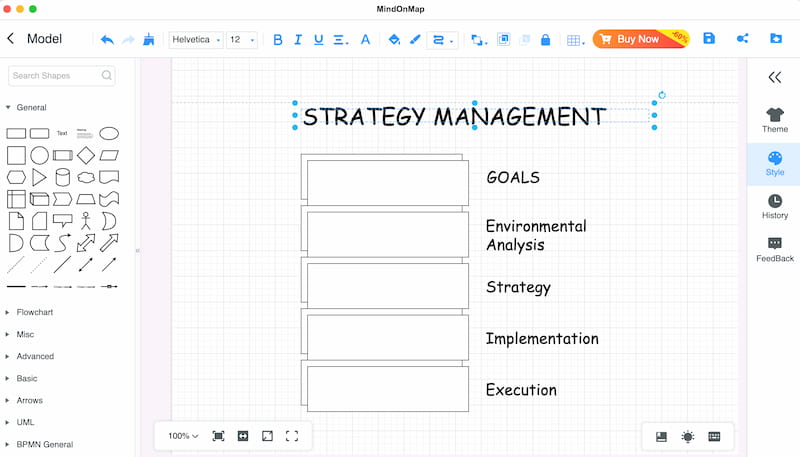The width and height of the screenshot is (800, 457).
Task: Open the 100% zoom dropdown
Action: 183,436
